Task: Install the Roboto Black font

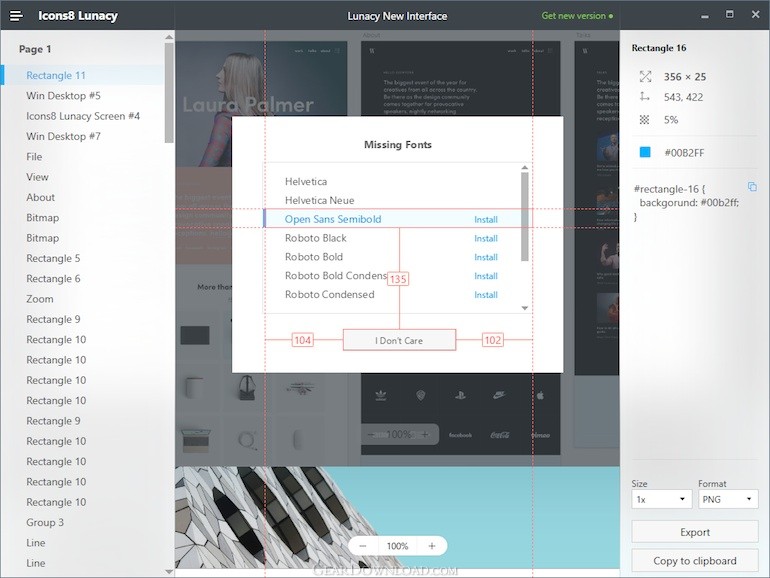Action: pyautogui.click(x=486, y=238)
